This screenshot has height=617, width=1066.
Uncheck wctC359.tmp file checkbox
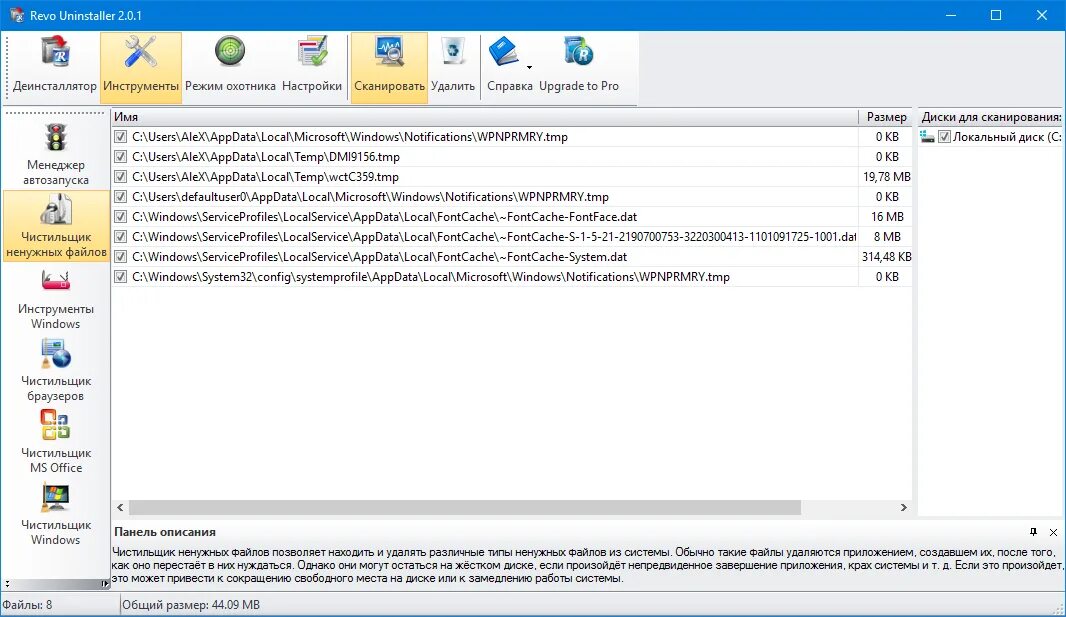pos(120,177)
